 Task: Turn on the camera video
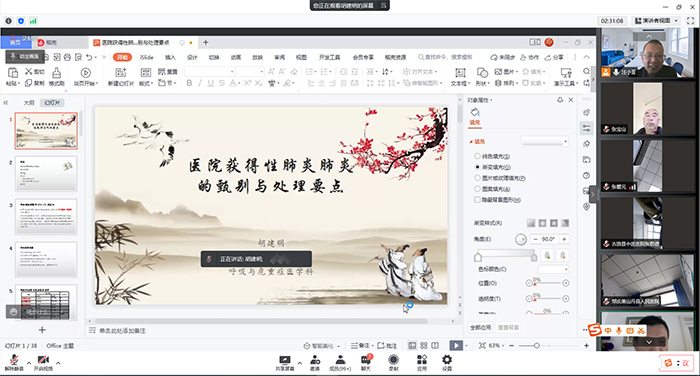point(43,362)
